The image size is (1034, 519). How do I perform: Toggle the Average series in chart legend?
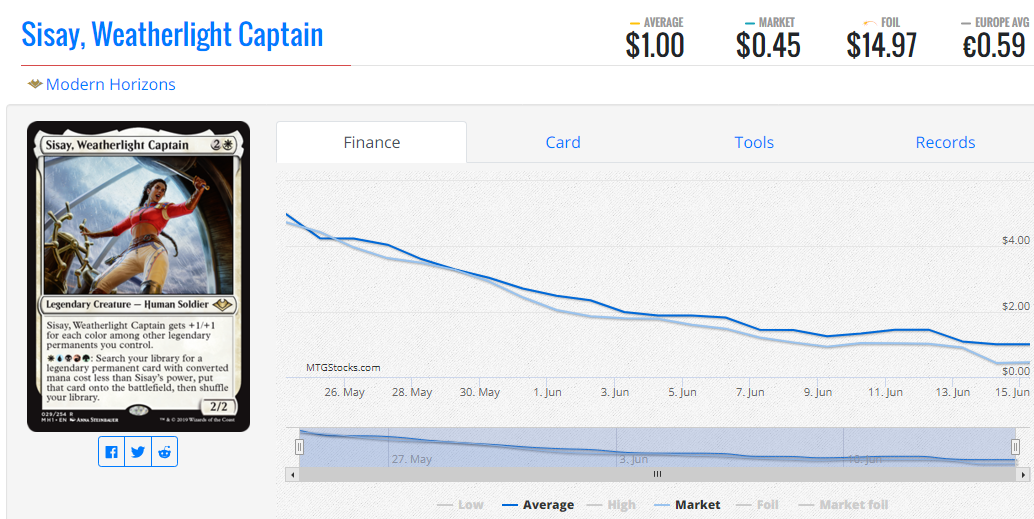pyautogui.click(x=537, y=505)
